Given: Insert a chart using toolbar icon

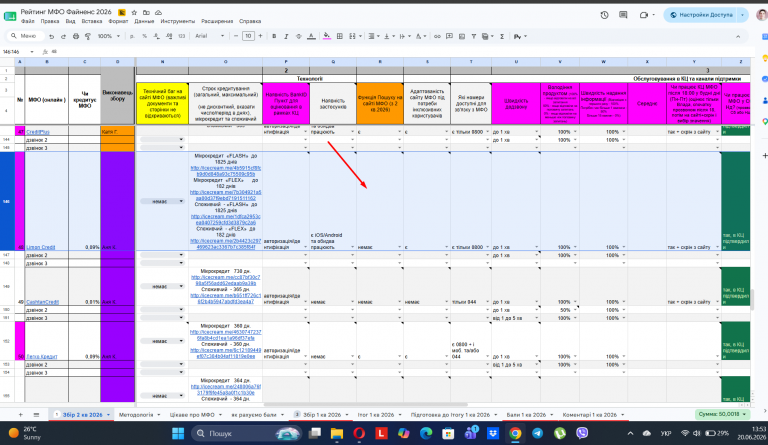Looking at the screenshot, I should (x=461, y=36).
